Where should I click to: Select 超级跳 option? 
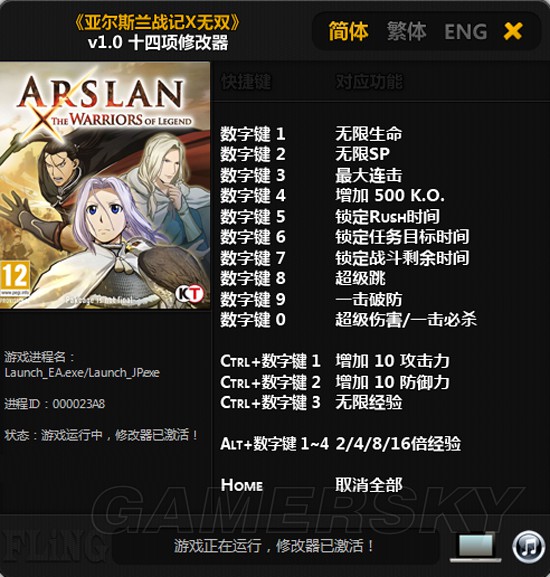tap(360, 278)
